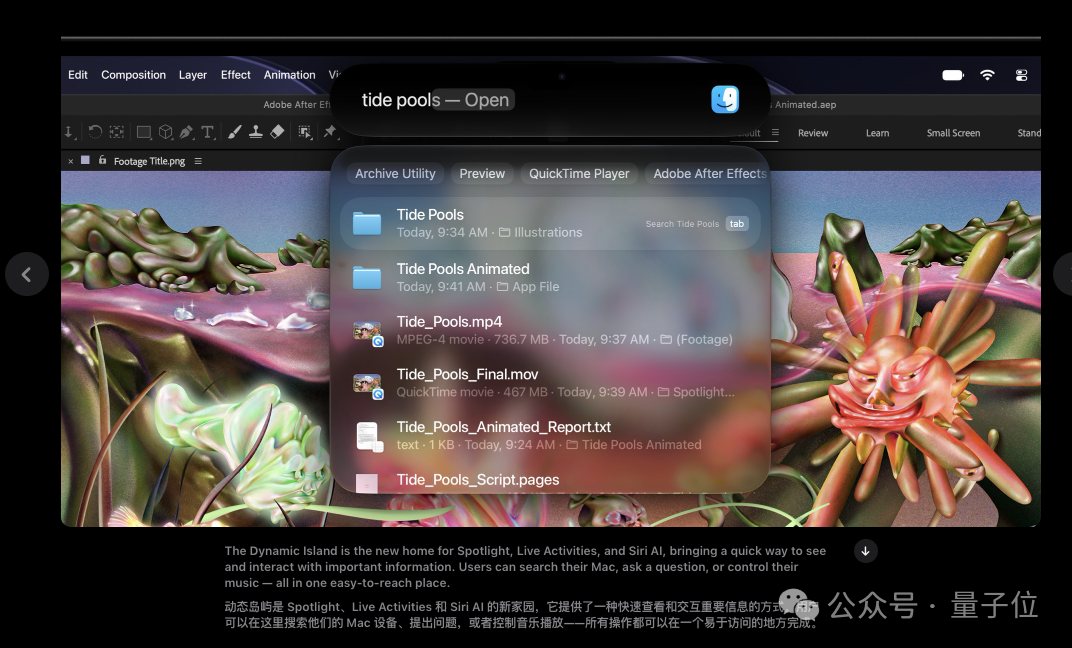Click the App File folder path text
Viewport: 1072px width, 648px height.
535,287
